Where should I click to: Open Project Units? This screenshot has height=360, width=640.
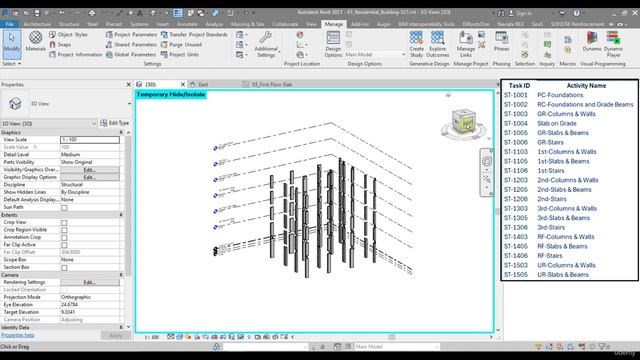coord(180,54)
